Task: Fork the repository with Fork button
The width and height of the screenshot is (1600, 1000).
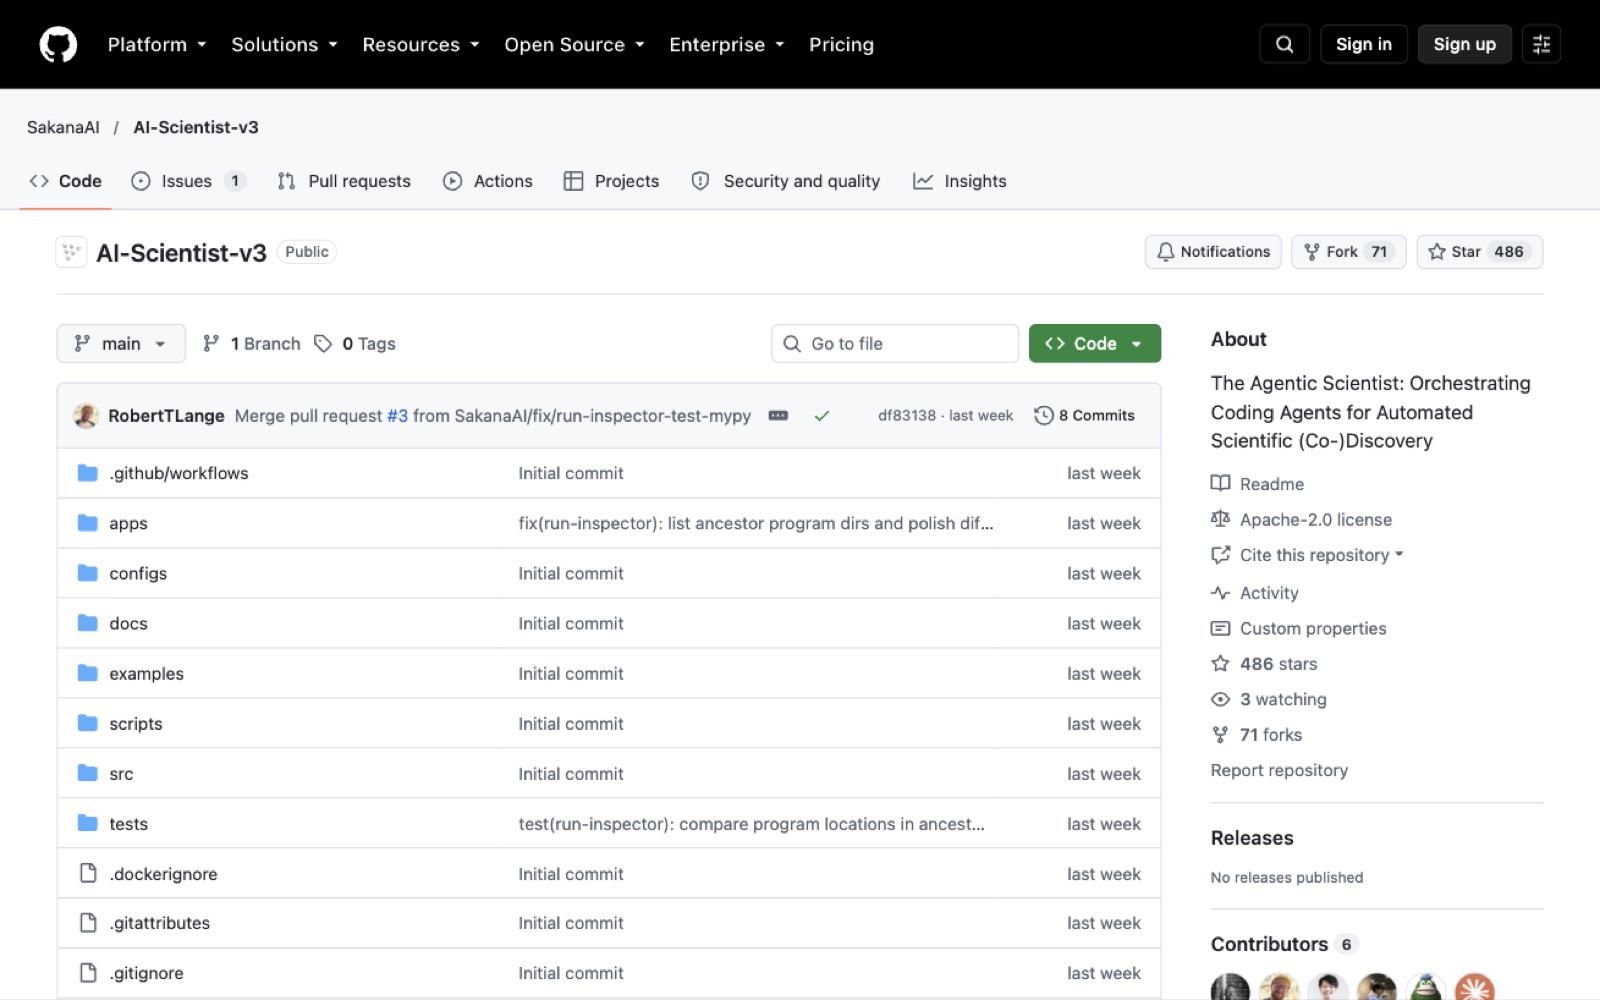Action: pos(1349,252)
